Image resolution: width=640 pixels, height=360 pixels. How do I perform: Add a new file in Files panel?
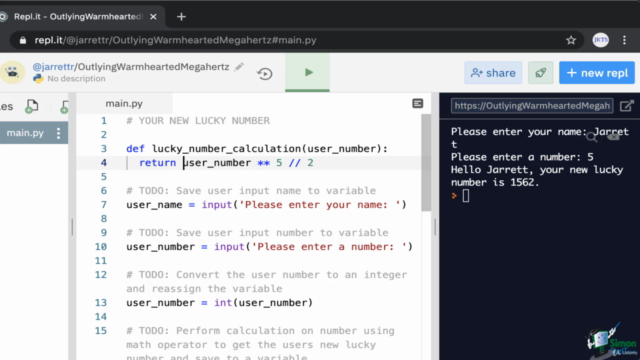click(31, 107)
